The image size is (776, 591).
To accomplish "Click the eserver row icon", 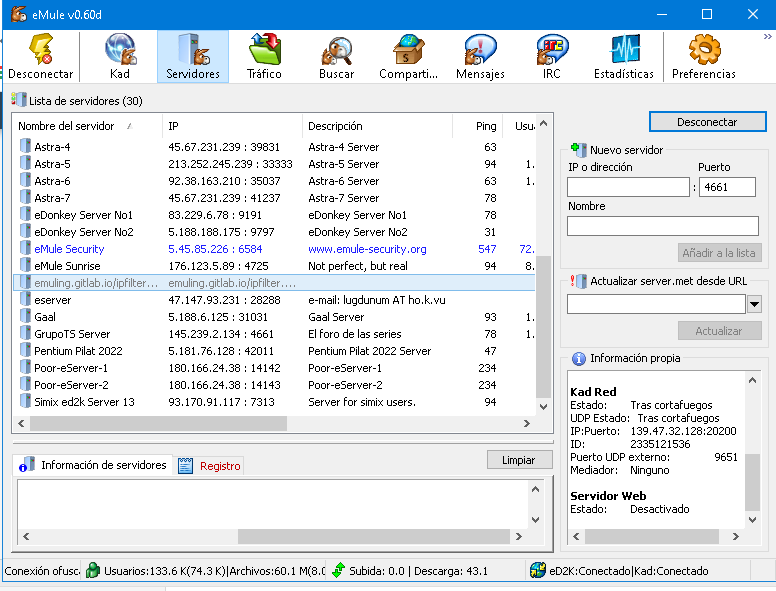I will point(25,299).
